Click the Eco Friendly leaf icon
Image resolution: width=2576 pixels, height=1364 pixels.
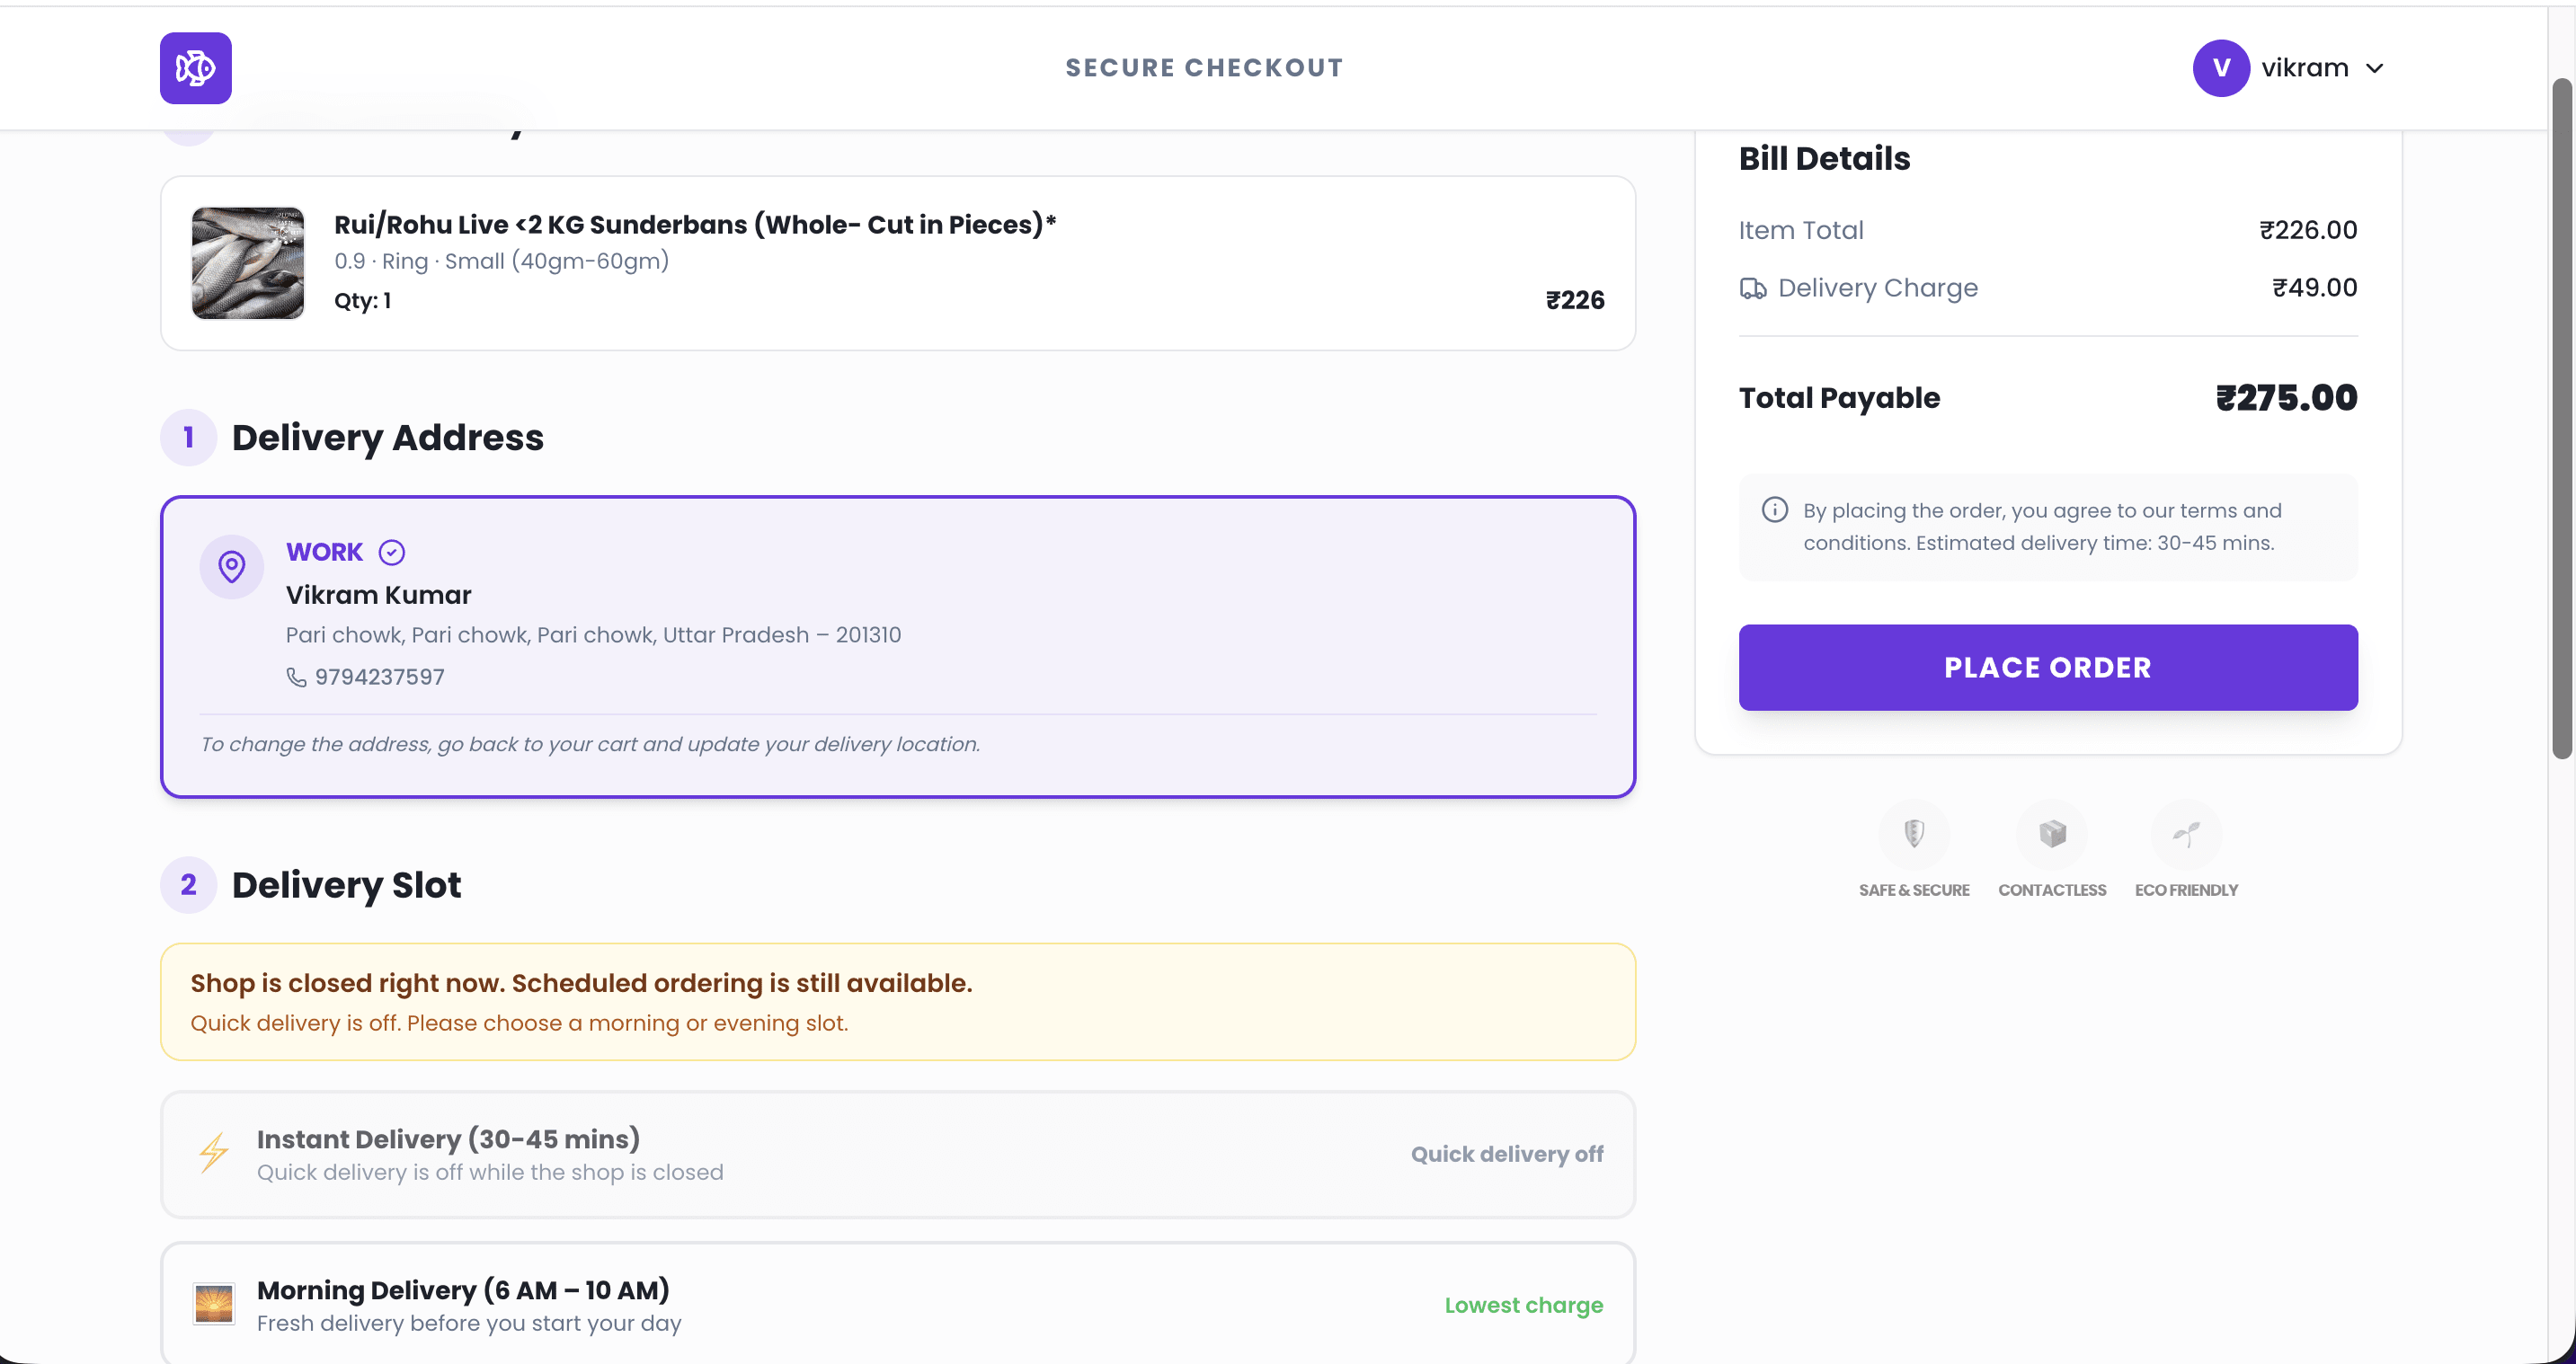pyautogui.click(x=2186, y=833)
